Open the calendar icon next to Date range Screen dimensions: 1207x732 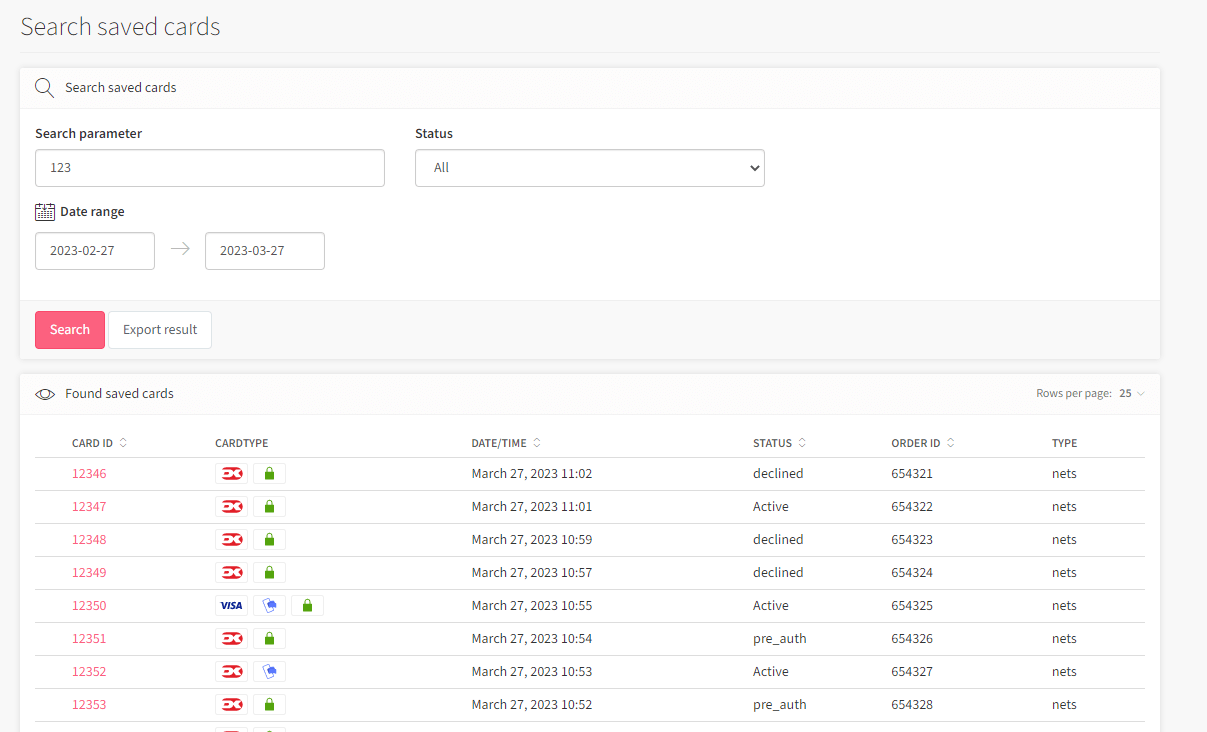point(44,211)
